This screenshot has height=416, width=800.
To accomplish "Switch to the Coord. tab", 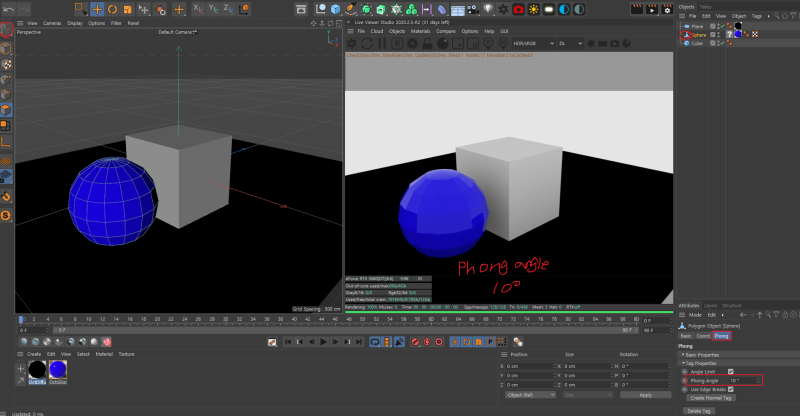I will pos(704,336).
